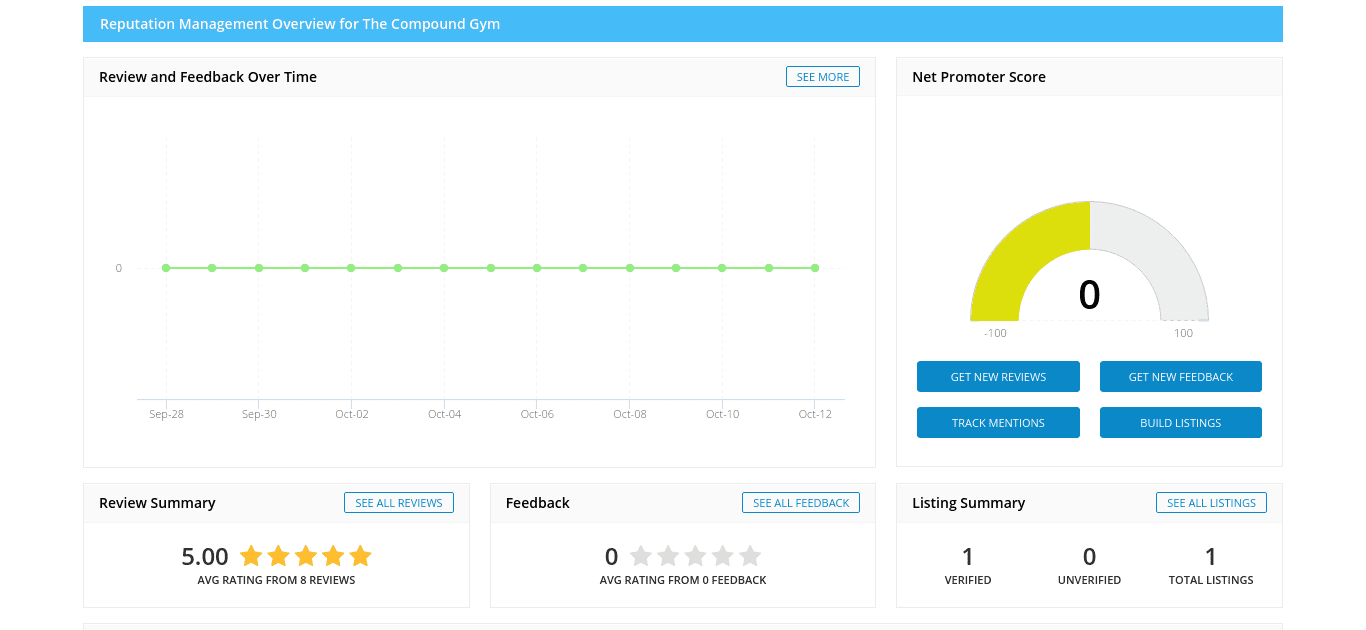
Task: Click the chart data point at Sep-28
Action: [x=166, y=268]
